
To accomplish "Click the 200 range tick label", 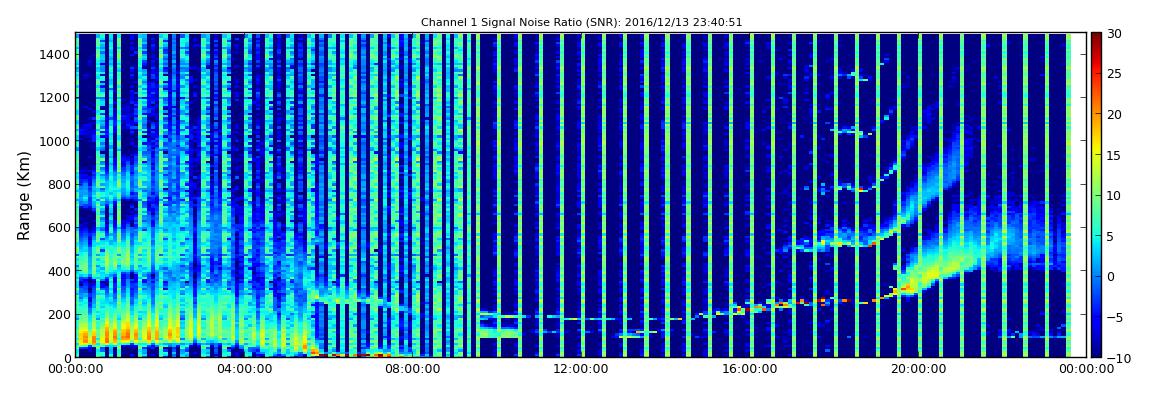I will click(x=59, y=315).
